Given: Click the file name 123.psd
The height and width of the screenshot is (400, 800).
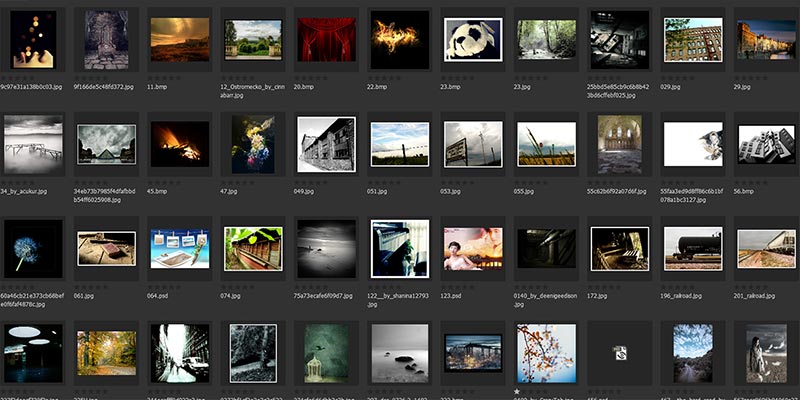Looking at the screenshot, I should 451,296.
